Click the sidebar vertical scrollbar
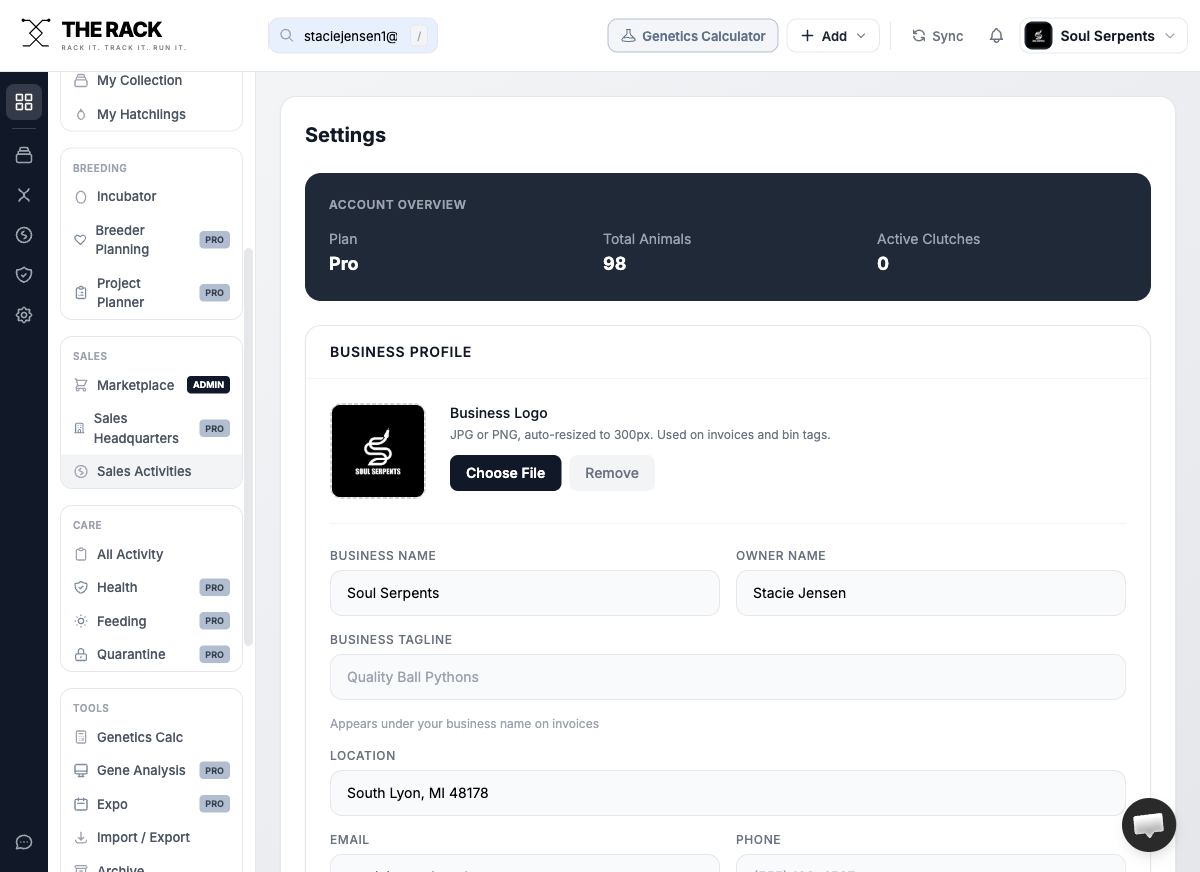The image size is (1200, 872). click(249, 446)
